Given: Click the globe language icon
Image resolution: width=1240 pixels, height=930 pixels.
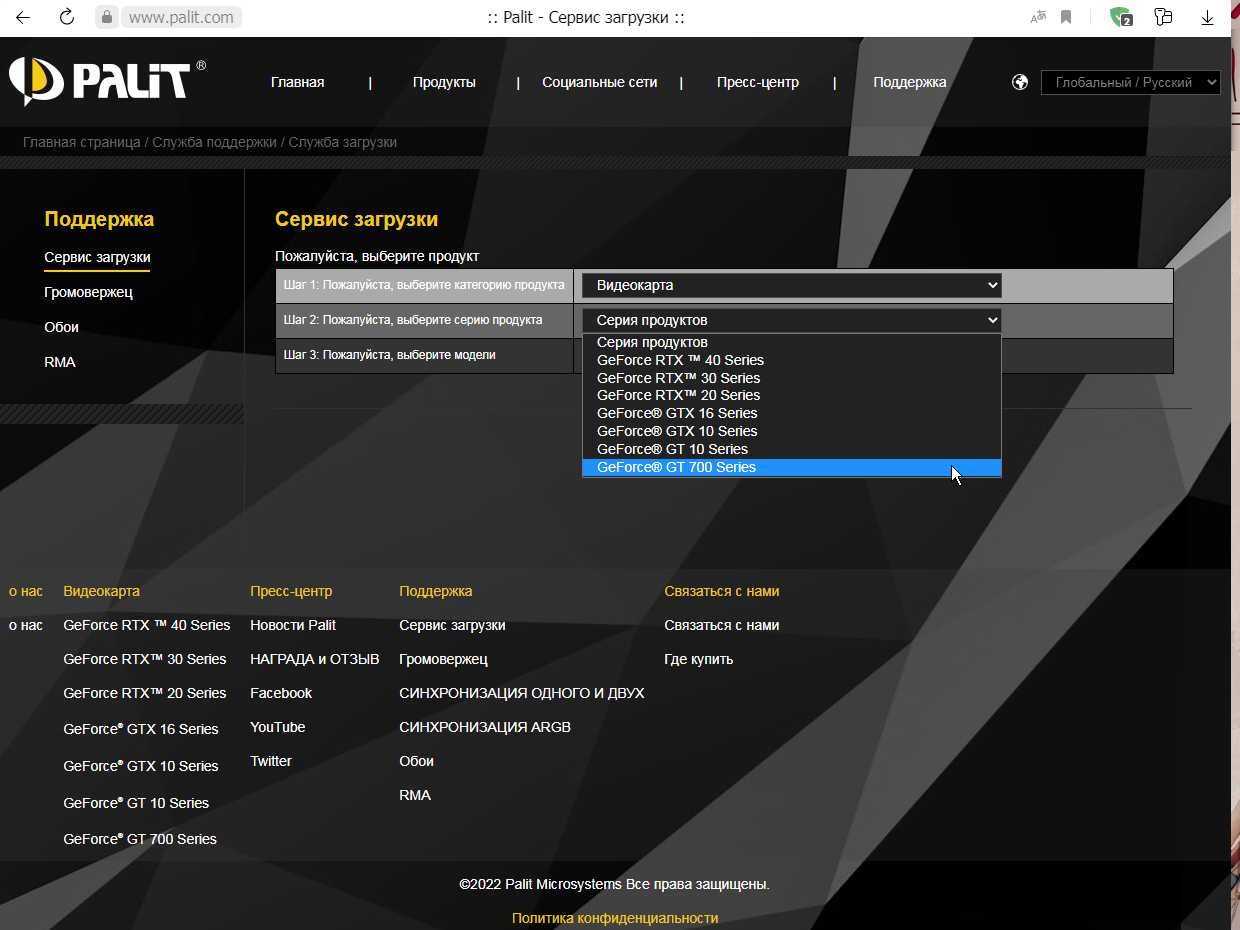Looking at the screenshot, I should click(x=1020, y=82).
